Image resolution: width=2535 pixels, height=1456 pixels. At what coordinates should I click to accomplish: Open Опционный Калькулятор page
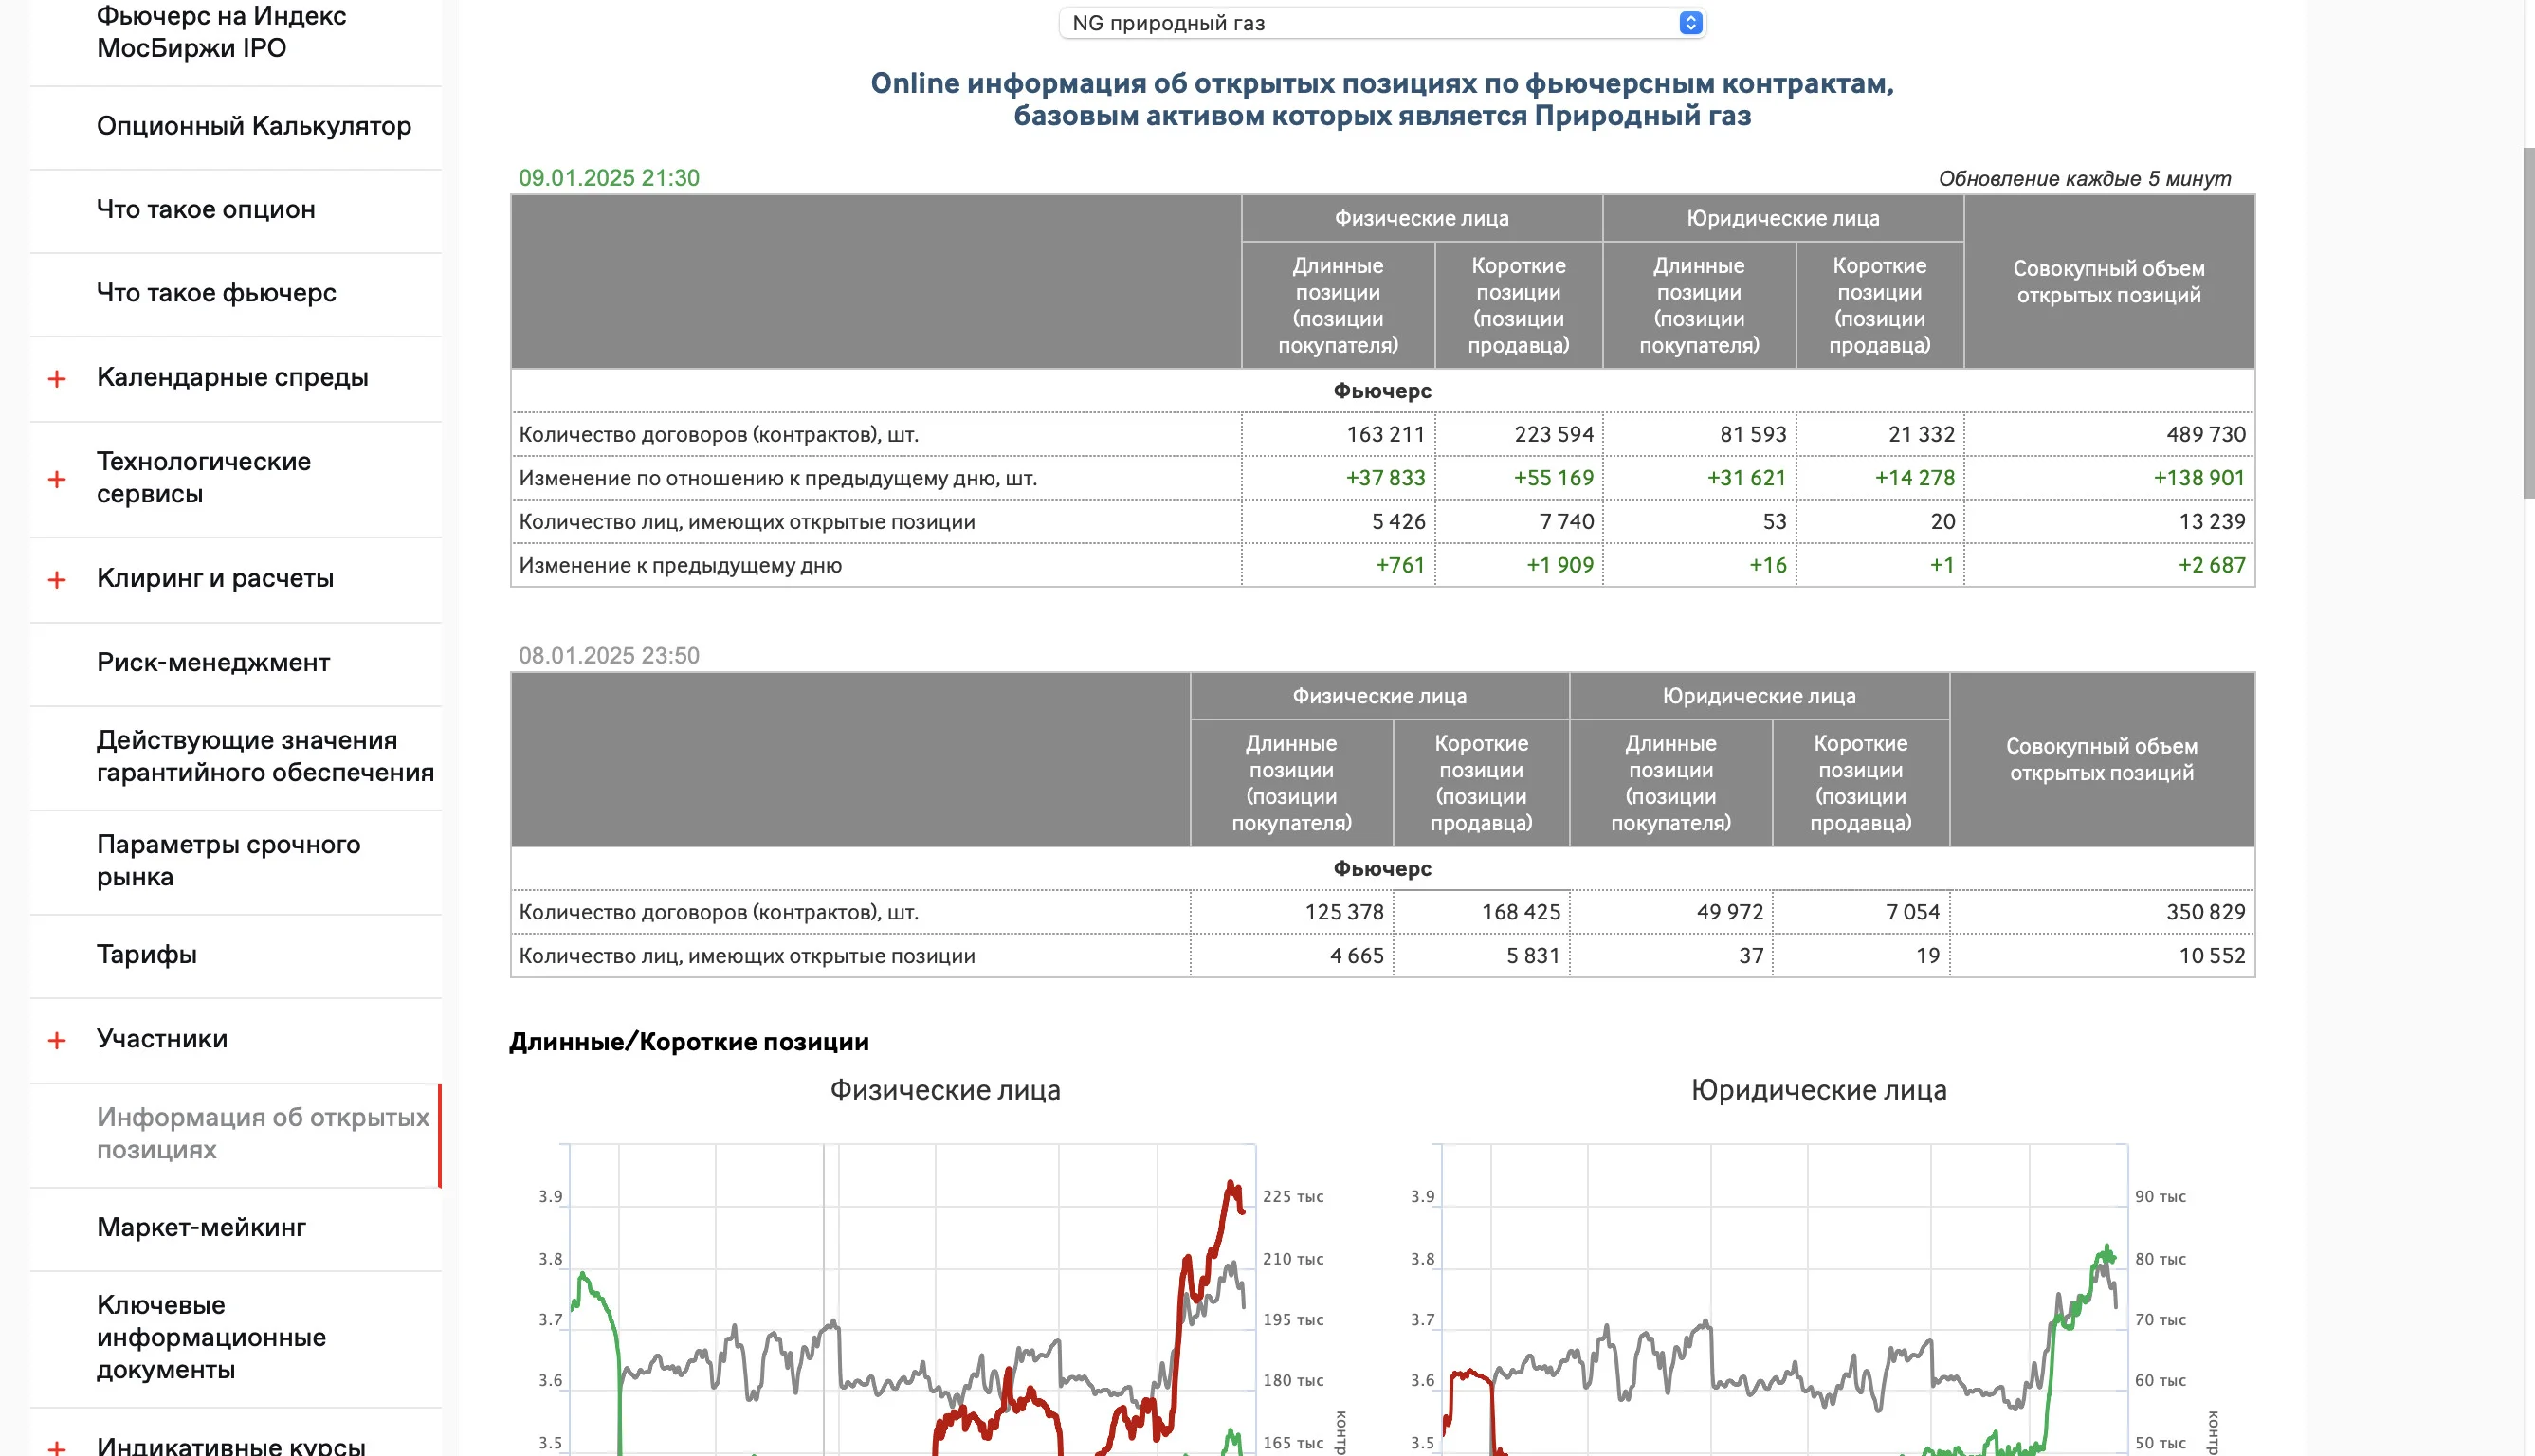(254, 126)
